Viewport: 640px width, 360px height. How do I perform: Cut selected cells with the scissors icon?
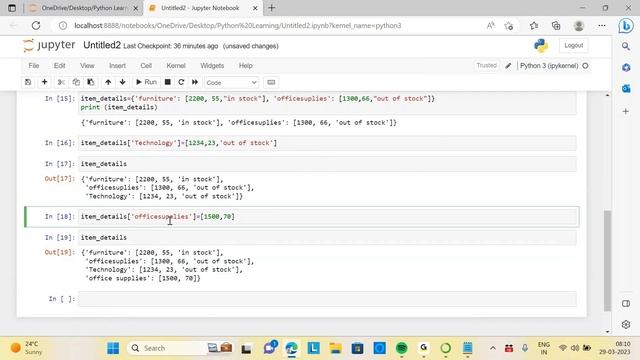pos(61,82)
